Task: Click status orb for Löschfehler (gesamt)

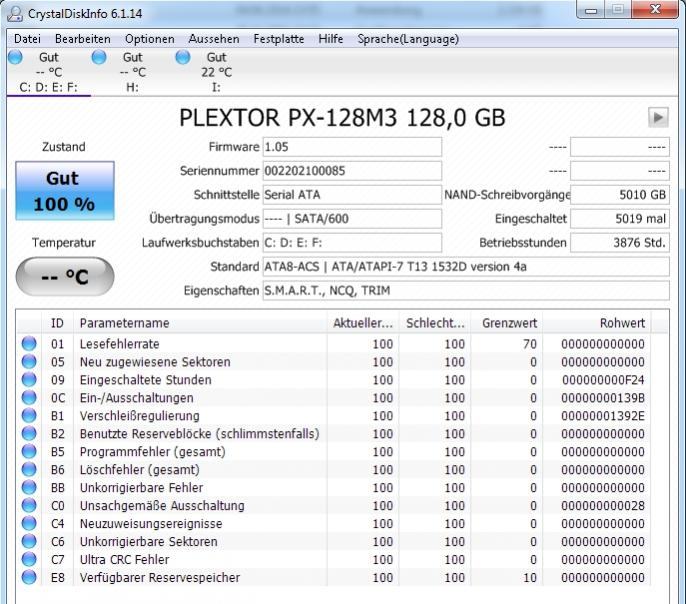Action: (29, 469)
